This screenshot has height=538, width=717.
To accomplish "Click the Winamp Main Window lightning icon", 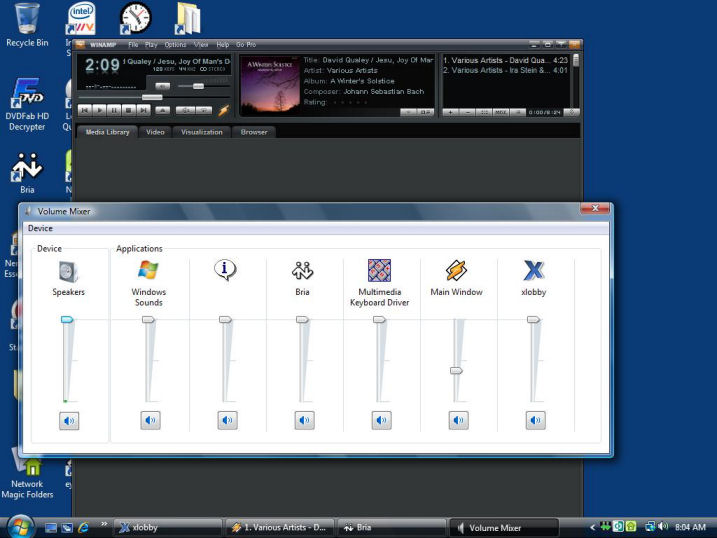I will (x=456, y=270).
